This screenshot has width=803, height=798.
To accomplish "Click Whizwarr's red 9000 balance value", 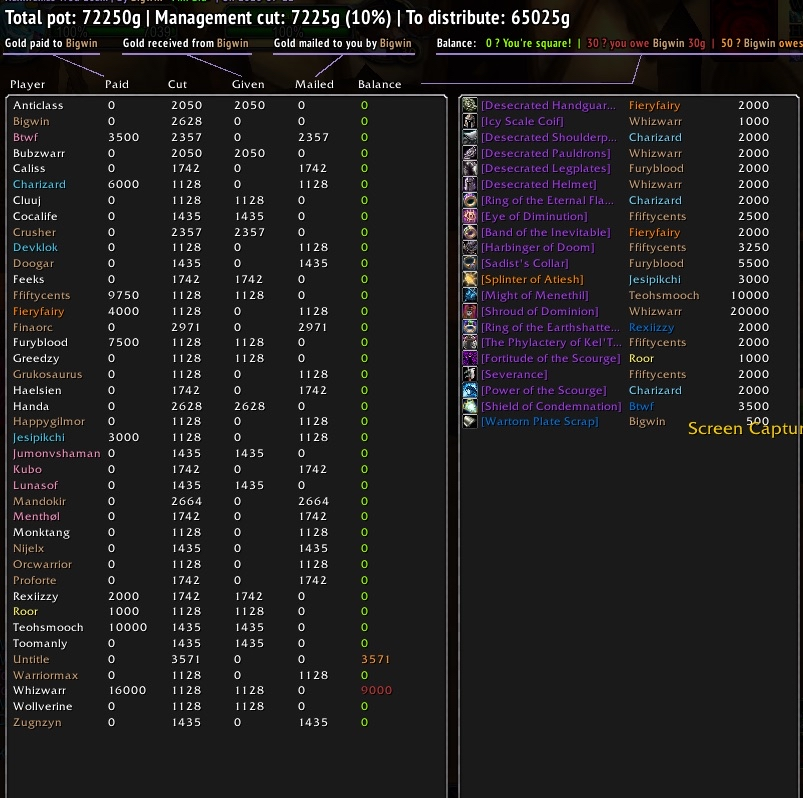I will click(x=376, y=690).
